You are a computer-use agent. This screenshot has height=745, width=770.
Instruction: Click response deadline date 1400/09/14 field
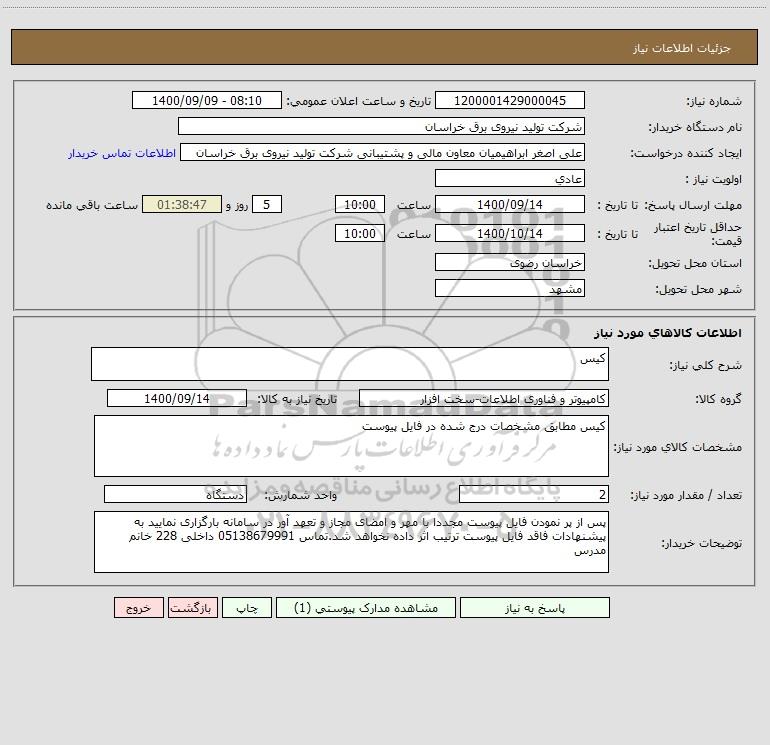510,204
